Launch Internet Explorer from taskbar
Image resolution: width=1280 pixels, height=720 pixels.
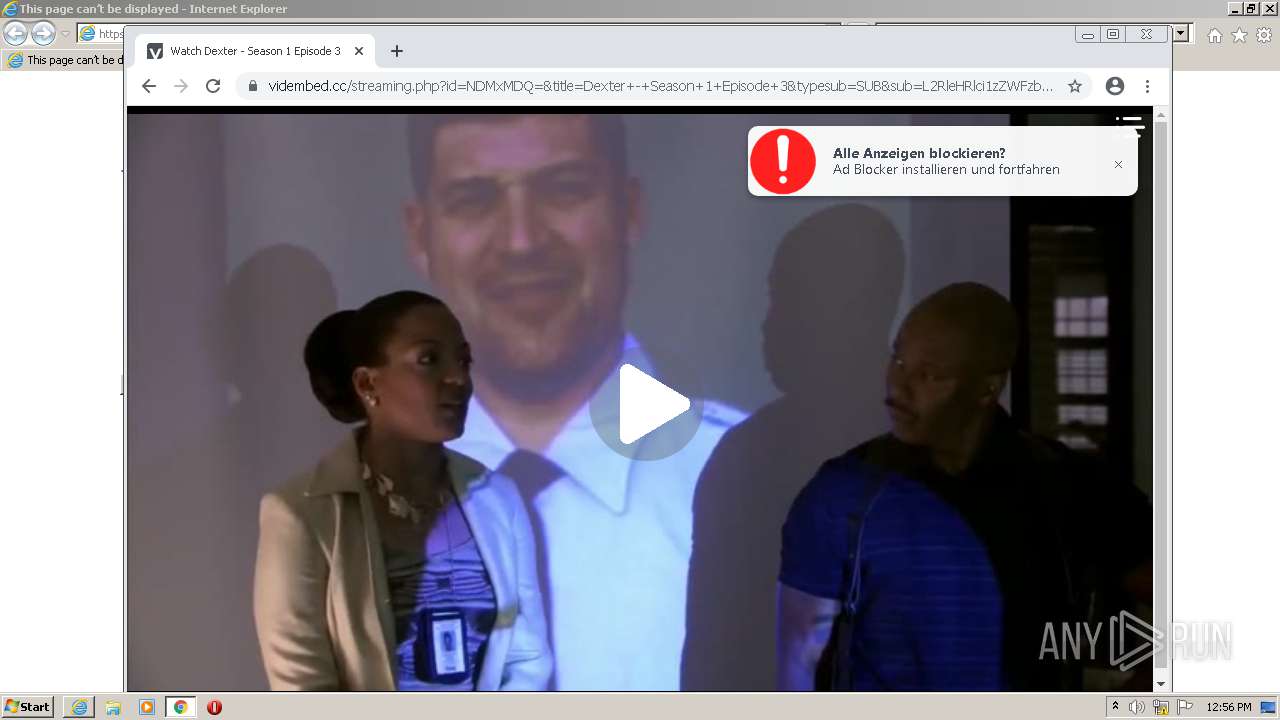(79, 707)
